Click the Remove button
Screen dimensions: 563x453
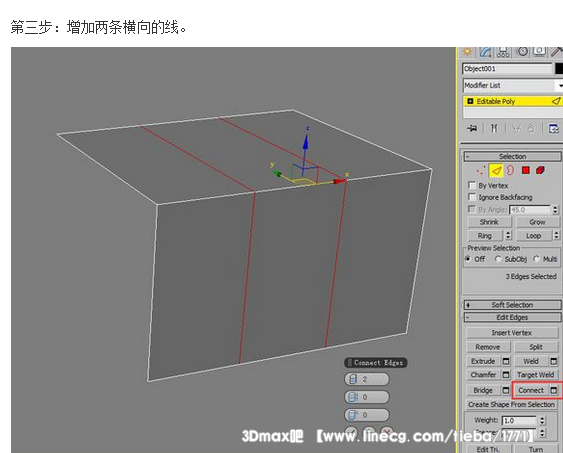(x=488, y=347)
